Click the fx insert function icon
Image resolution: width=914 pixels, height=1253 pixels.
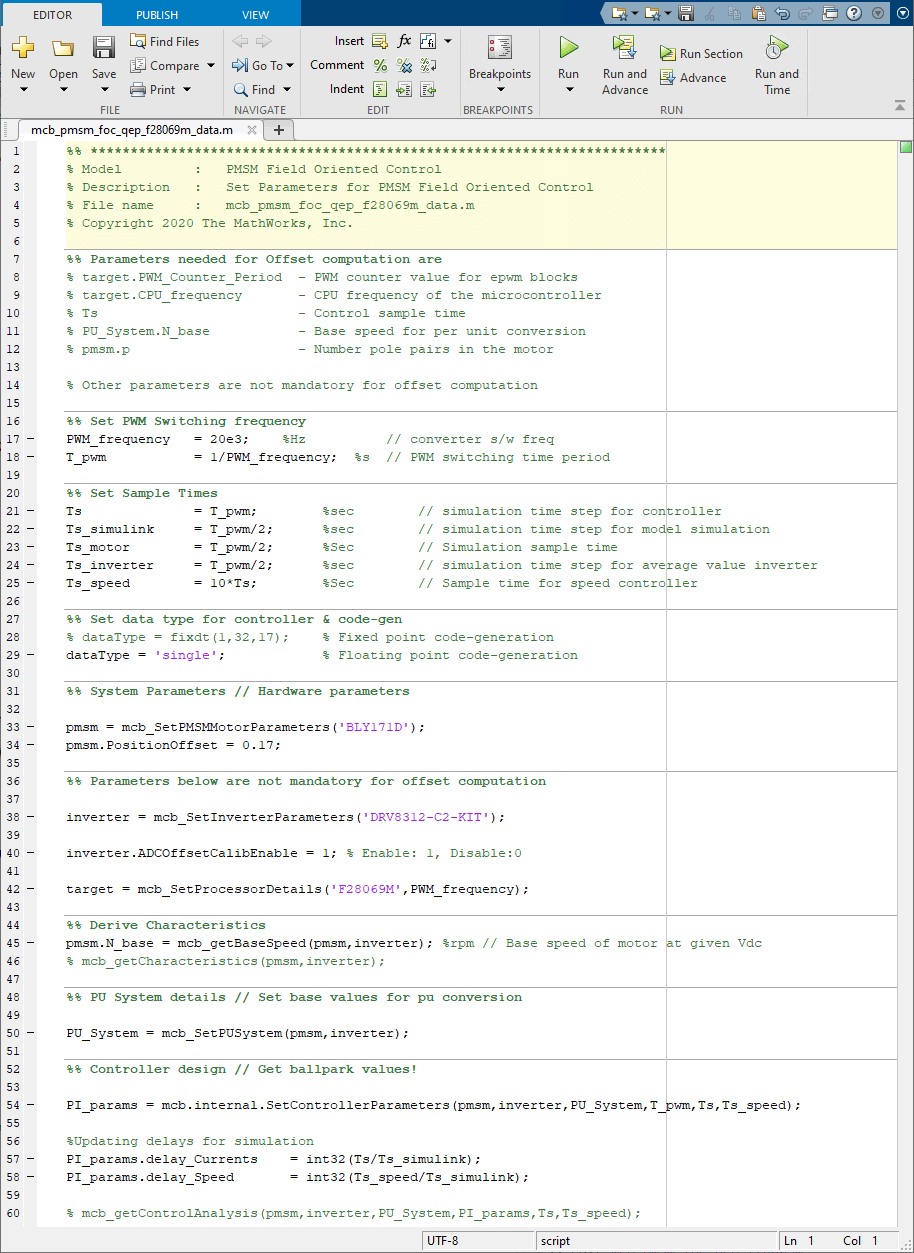coord(404,42)
